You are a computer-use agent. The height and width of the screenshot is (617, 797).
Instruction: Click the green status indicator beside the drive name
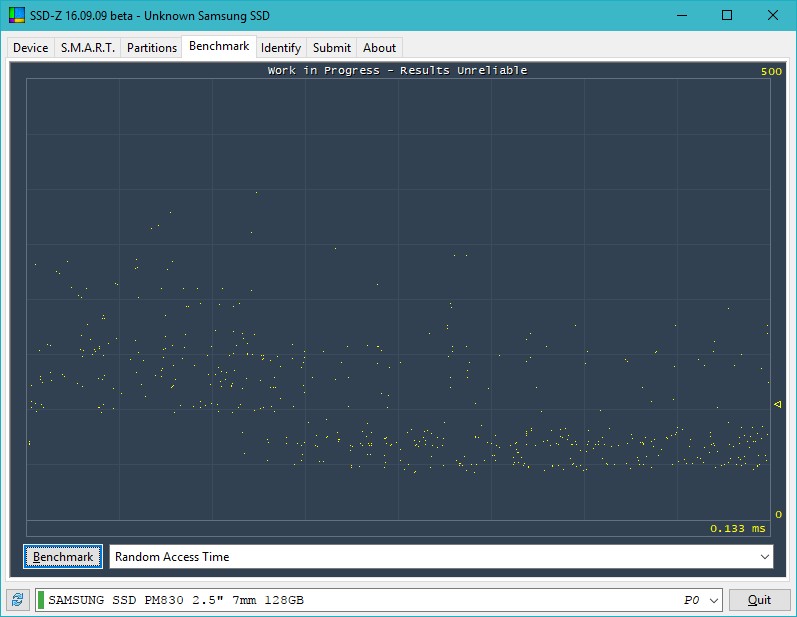[41, 600]
